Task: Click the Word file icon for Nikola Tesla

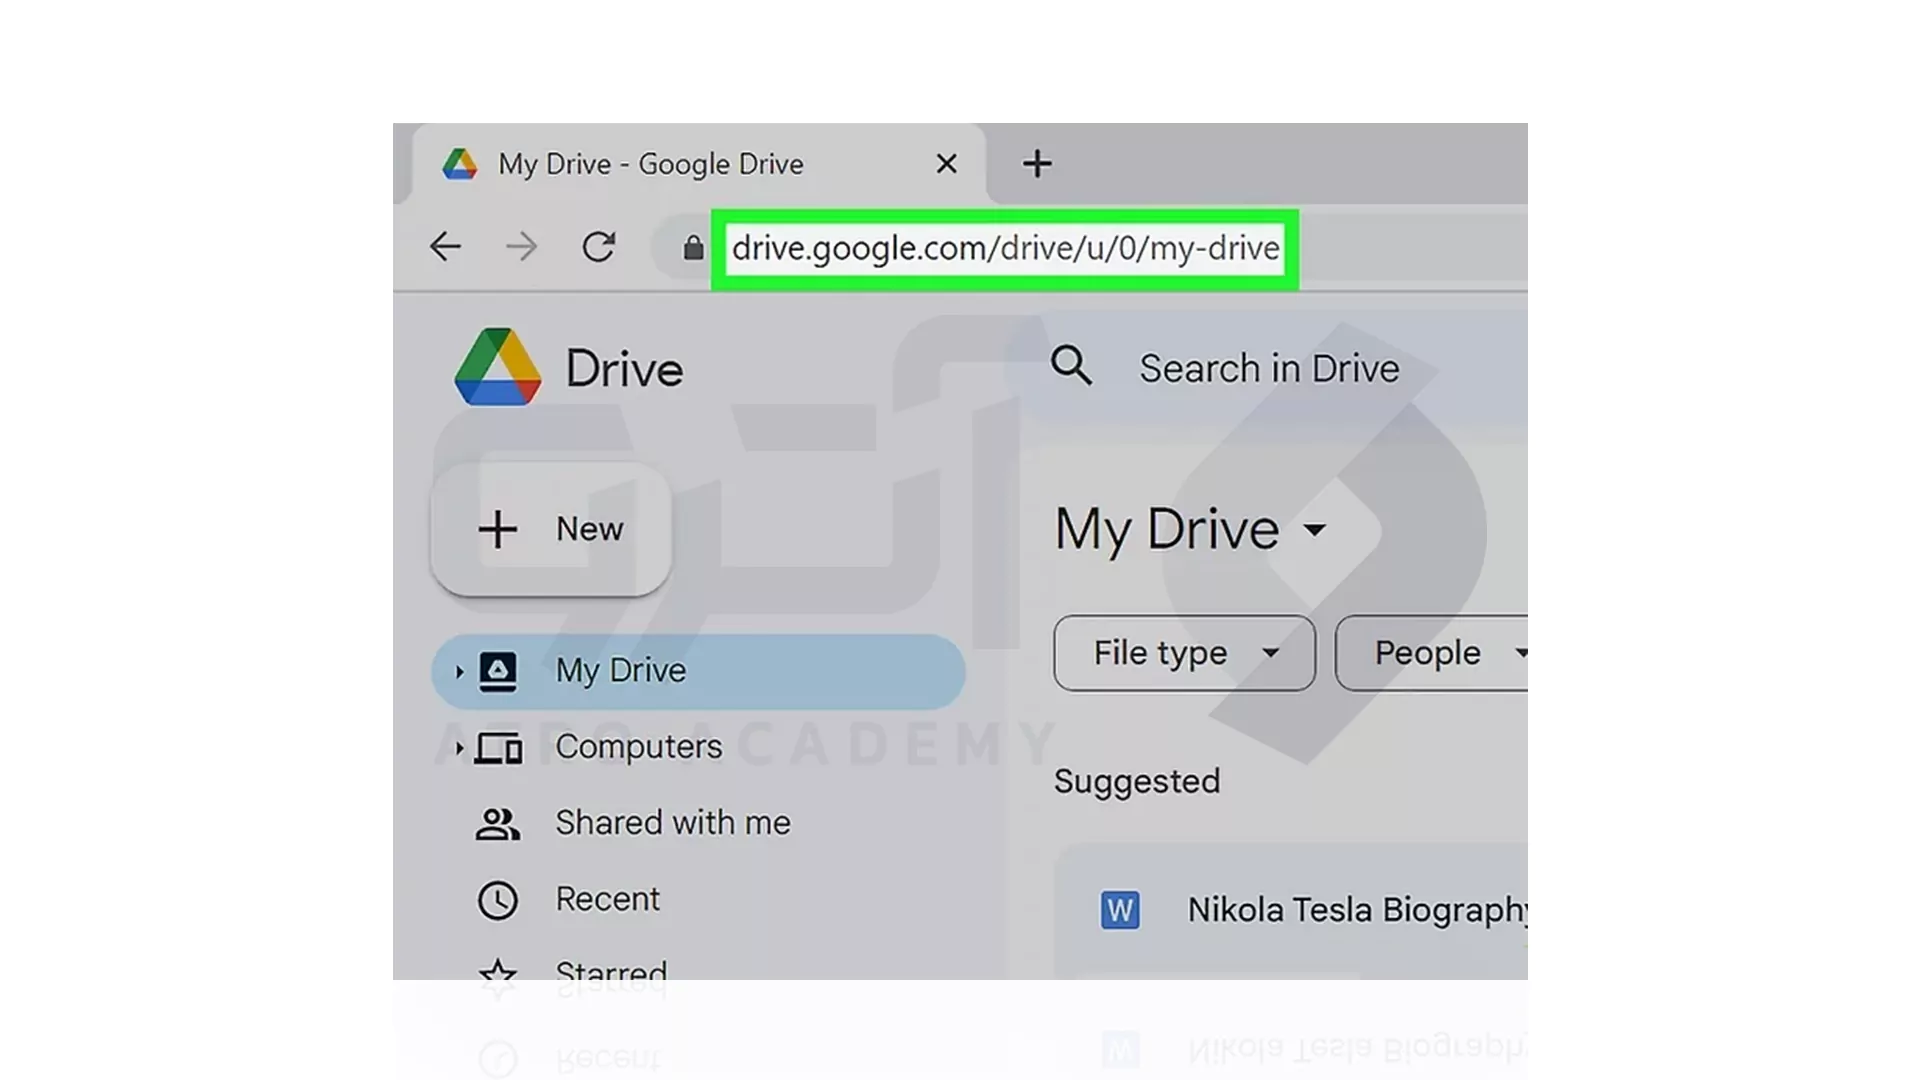Action: tap(1119, 910)
